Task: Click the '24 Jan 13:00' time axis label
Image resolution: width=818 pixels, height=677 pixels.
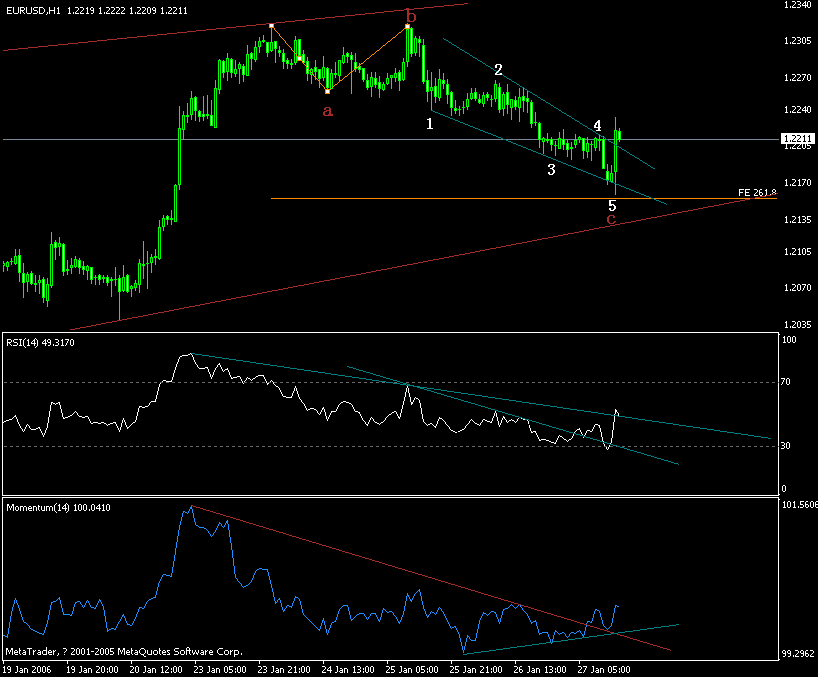Action: point(348,670)
